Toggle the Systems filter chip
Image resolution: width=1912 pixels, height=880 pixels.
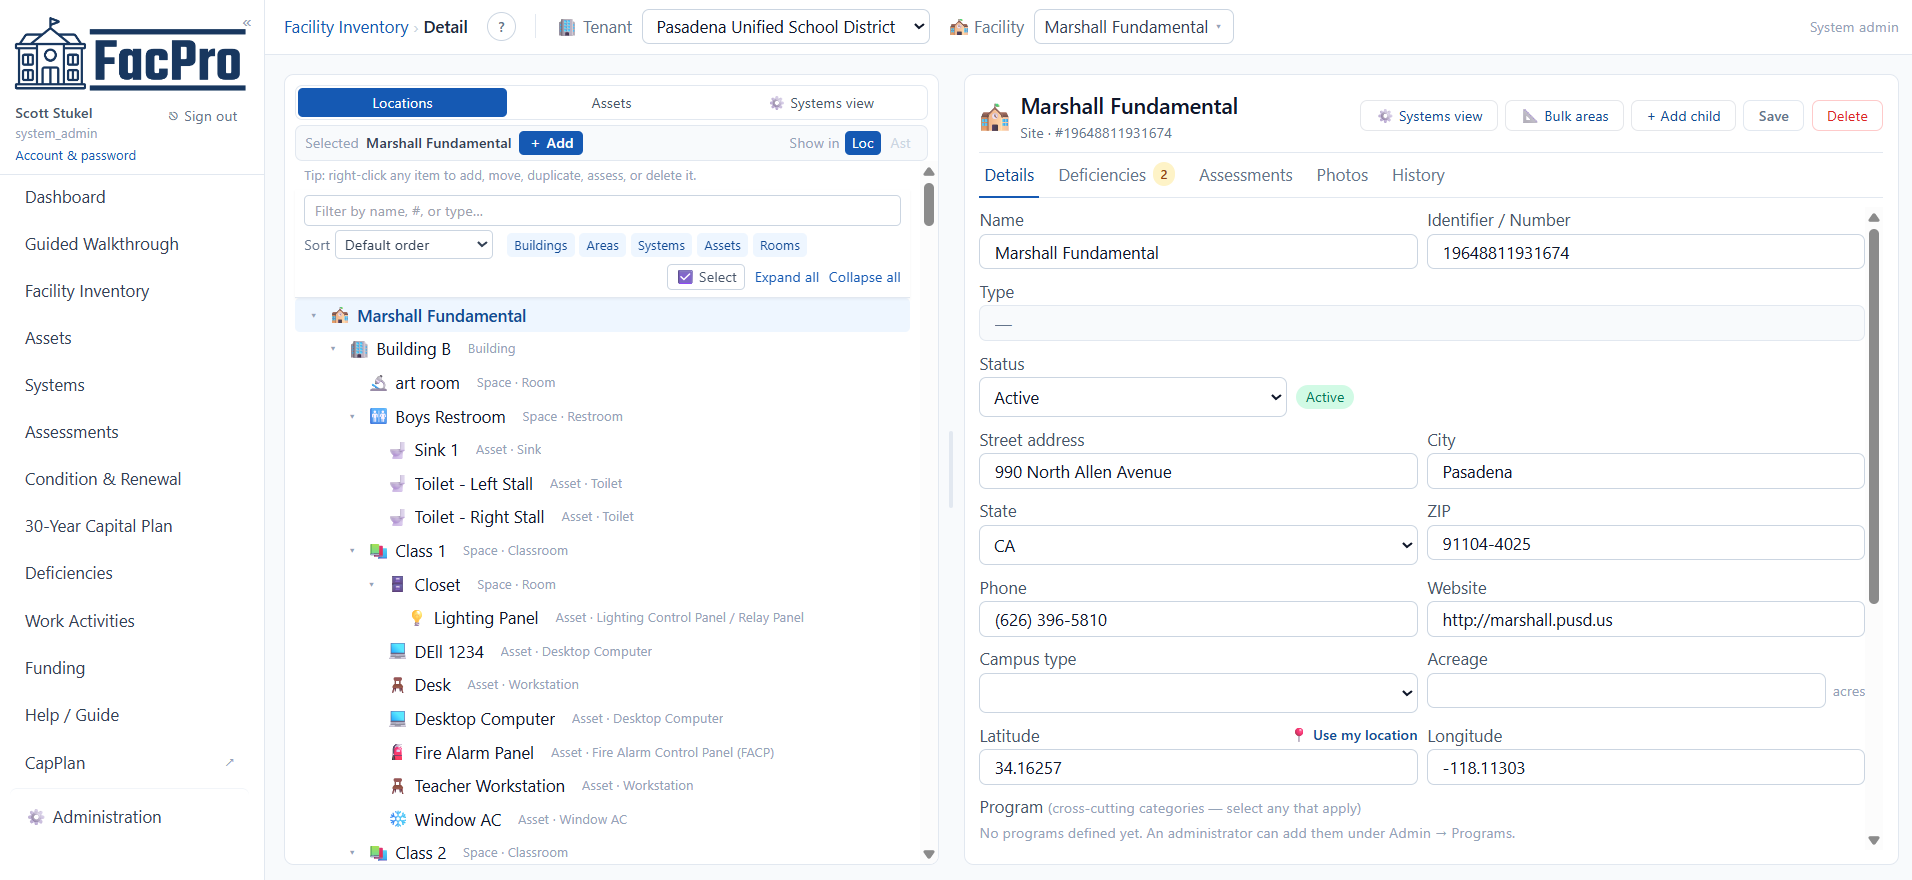(661, 245)
